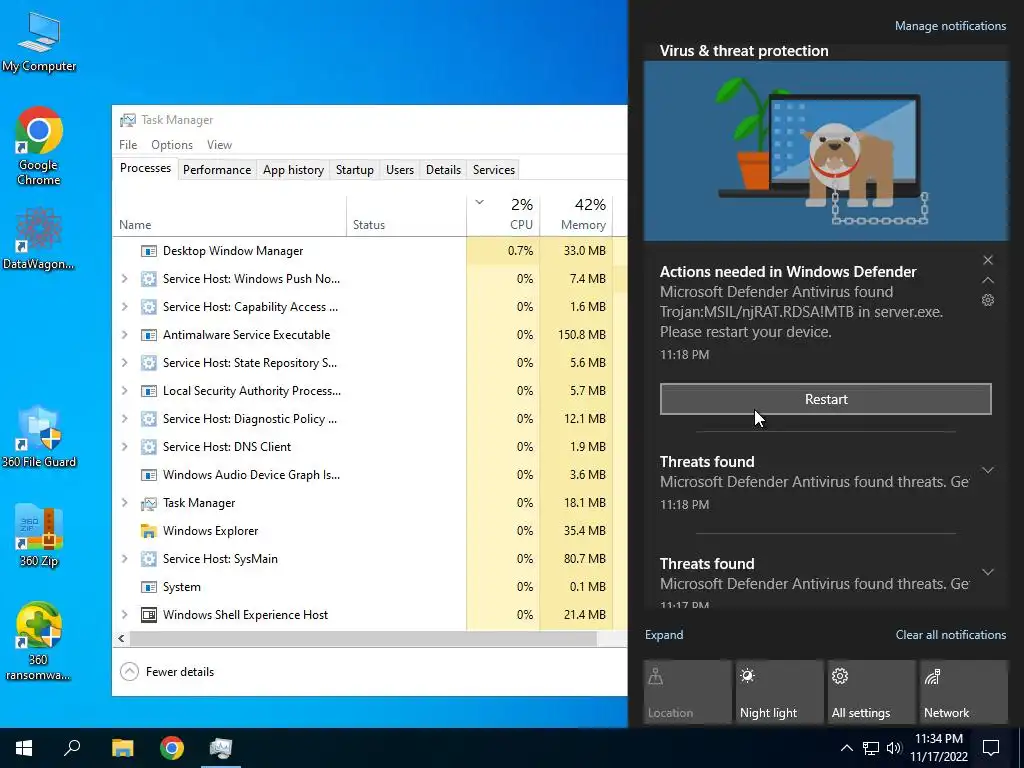Image resolution: width=1024 pixels, height=768 pixels.
Task: Launch Chrome from the taskbar
Action: [x=172, y=748]
